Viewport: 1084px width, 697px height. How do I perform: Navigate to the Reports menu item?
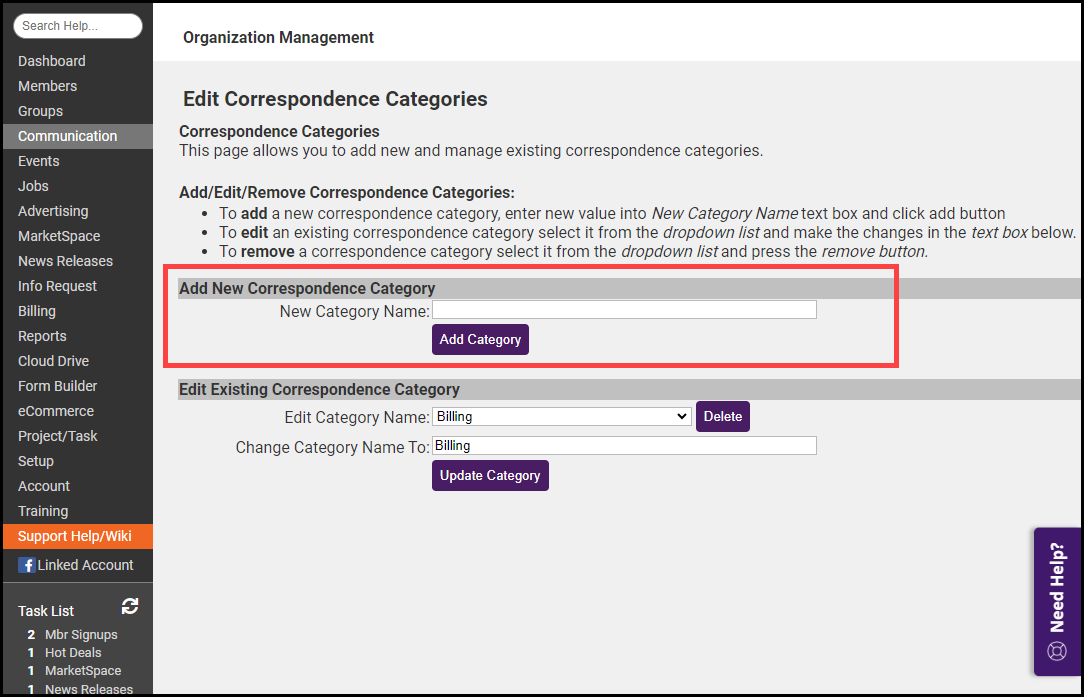tap(42, 336)
